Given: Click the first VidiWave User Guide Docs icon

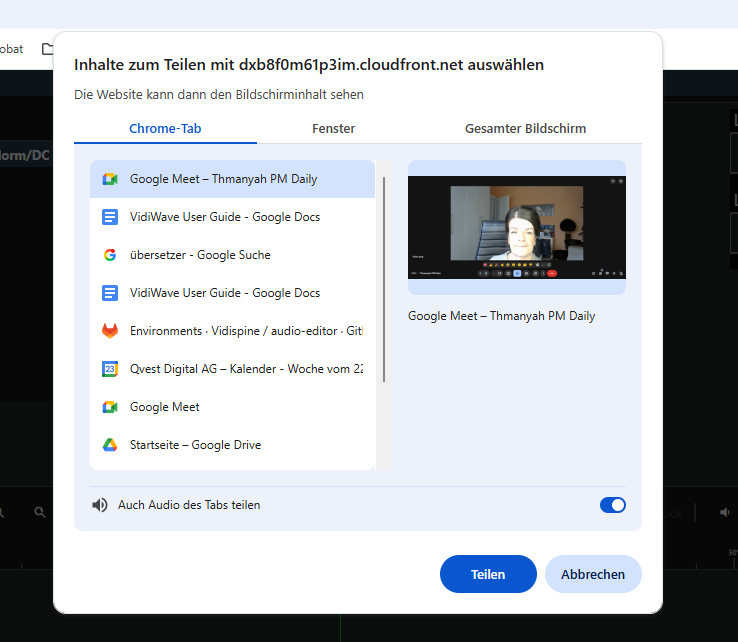Looking at the screenshot, I should 110,217.
